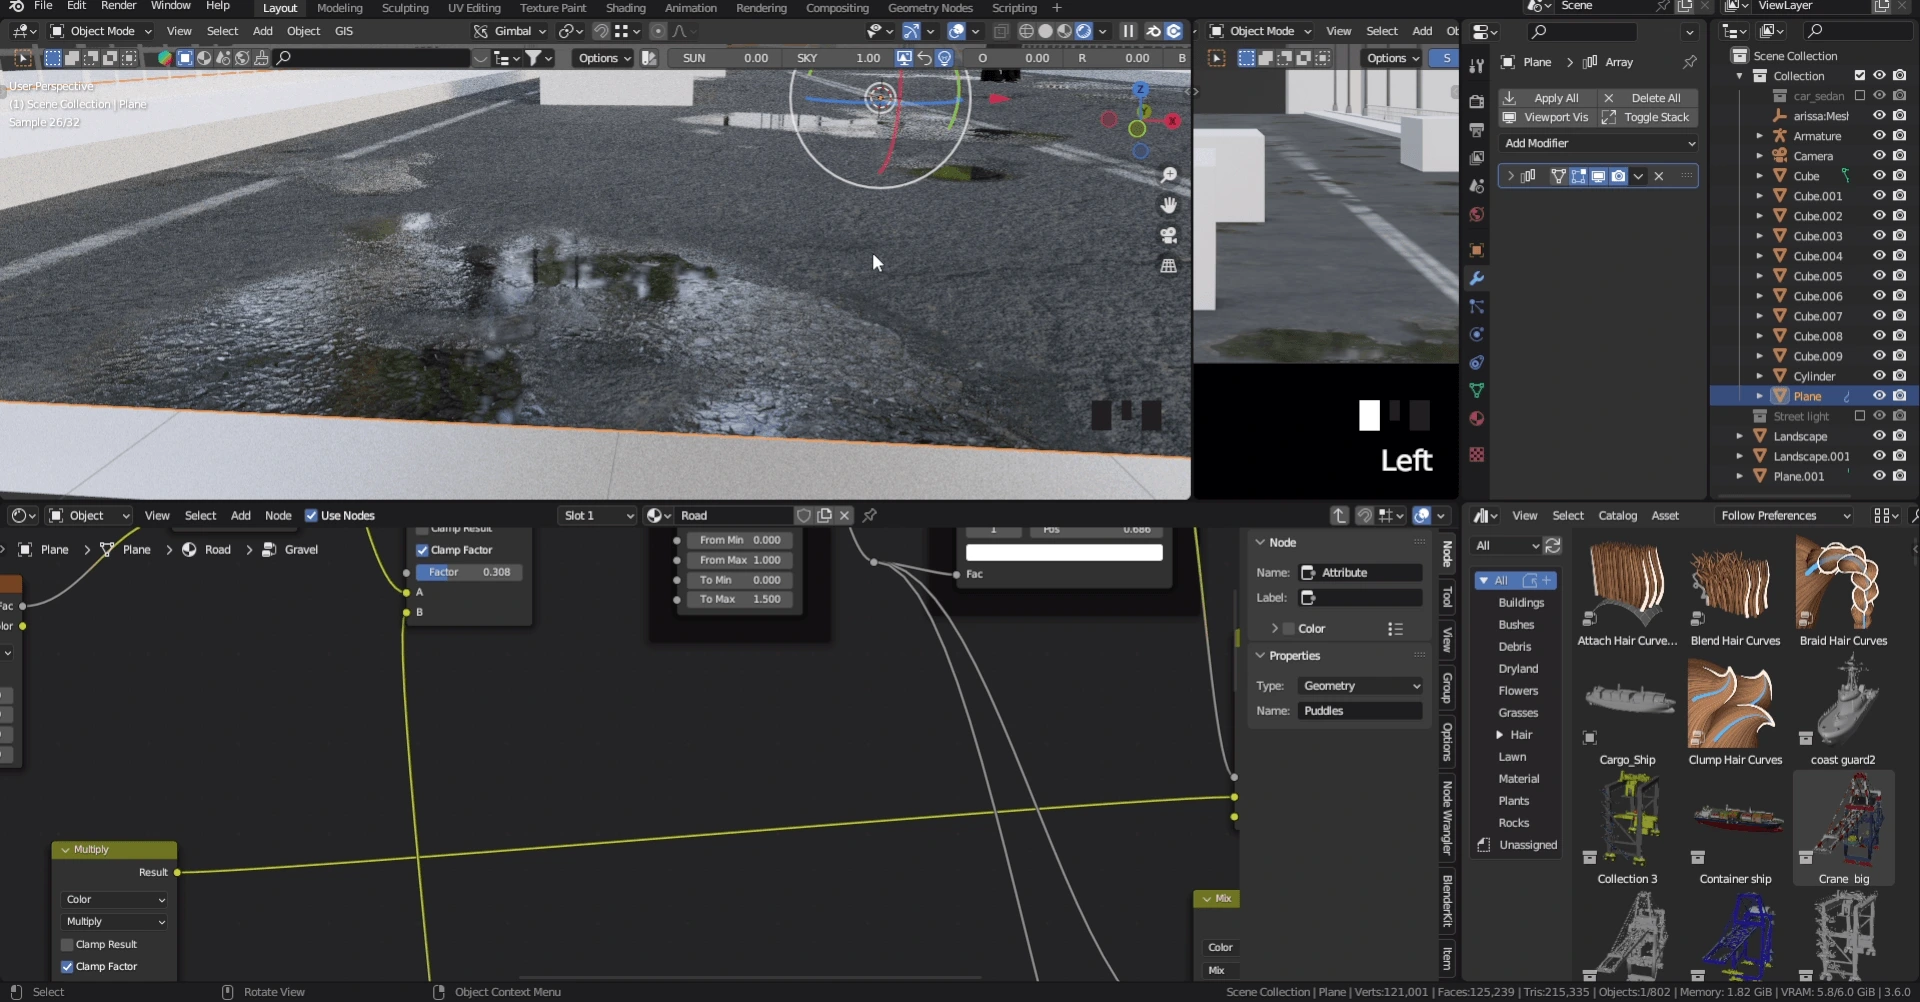
Task: Open the Node Wrangler sidebar tab
Action: click(1447, 819)
